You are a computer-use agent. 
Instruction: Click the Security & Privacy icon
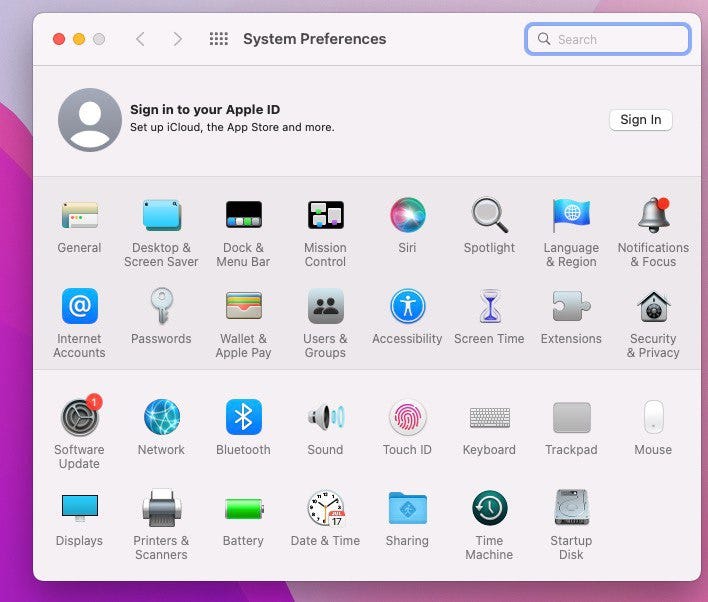coord(653,306)
